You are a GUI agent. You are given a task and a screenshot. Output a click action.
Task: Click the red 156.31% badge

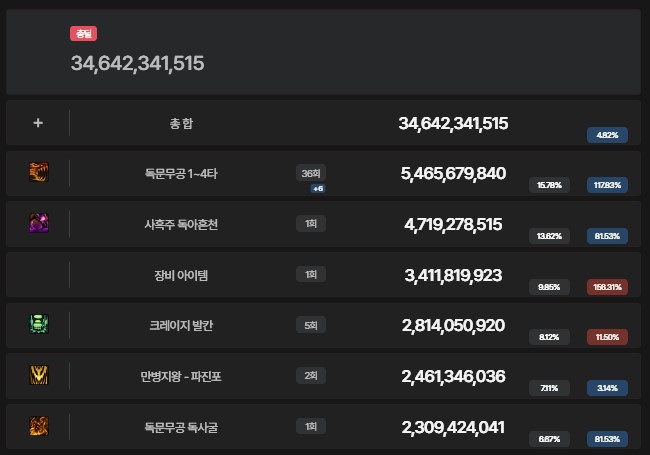pyautogui.click(x=608, y=286)
